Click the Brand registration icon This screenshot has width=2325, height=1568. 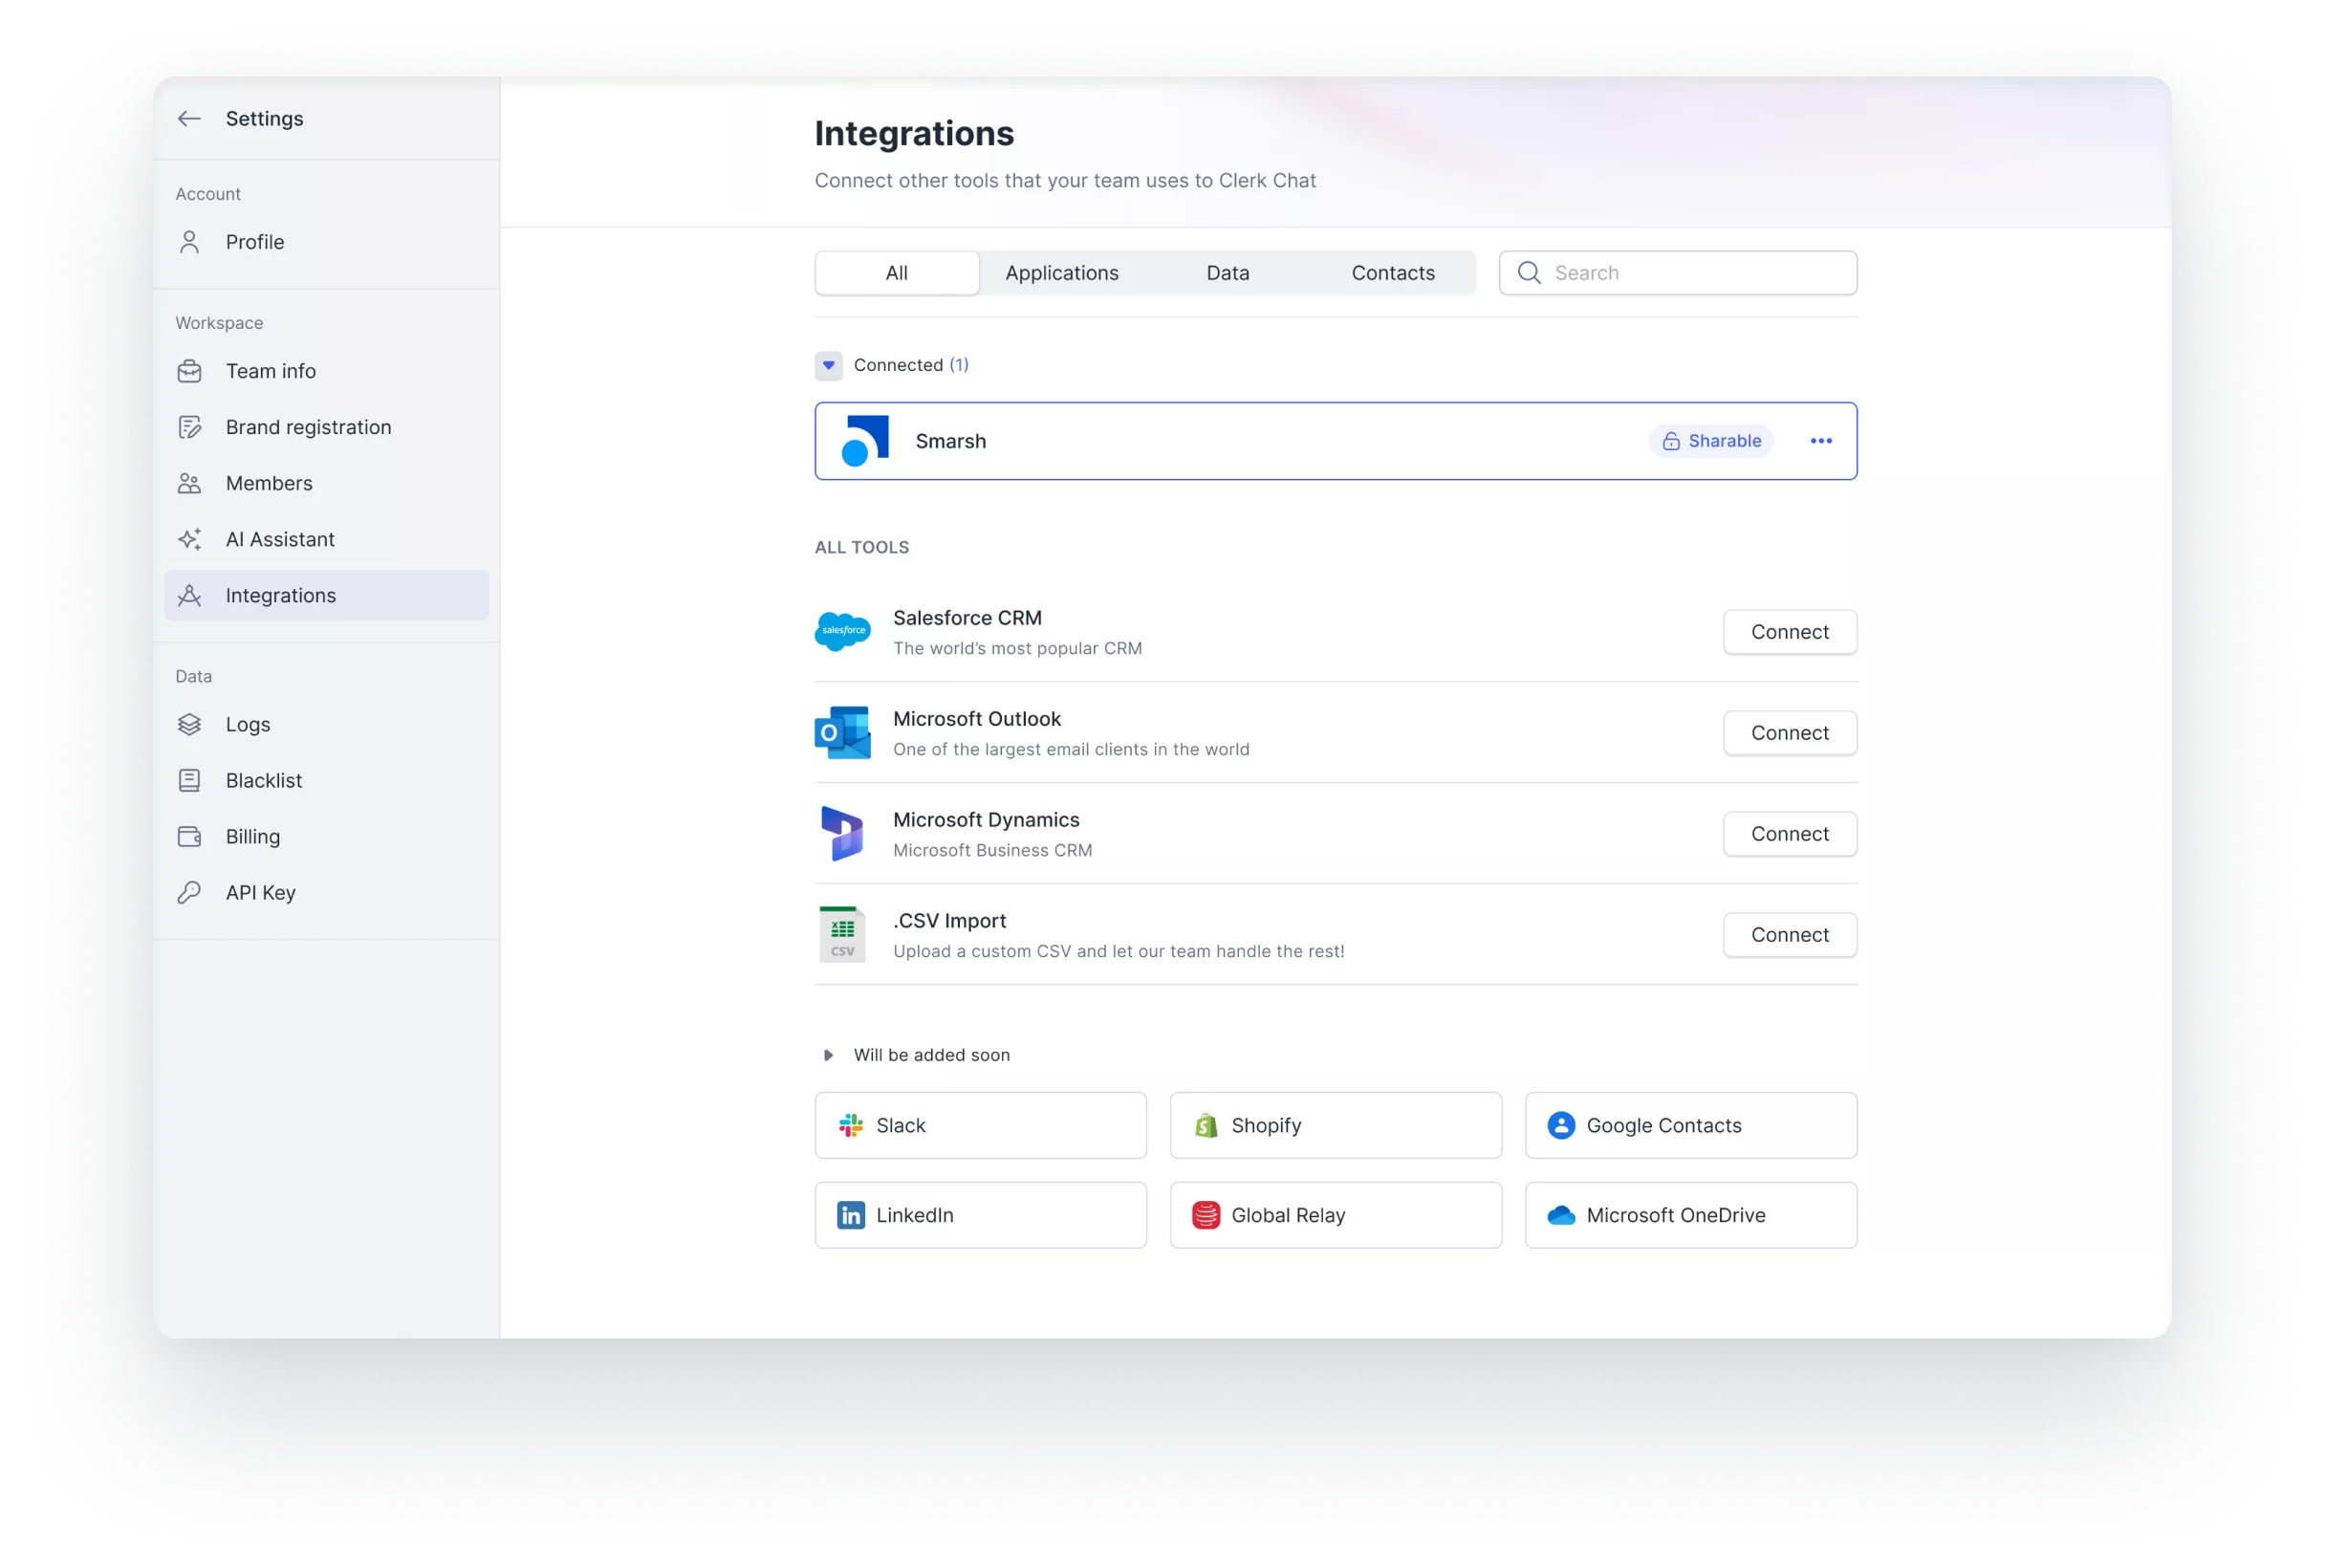(189, 427)
